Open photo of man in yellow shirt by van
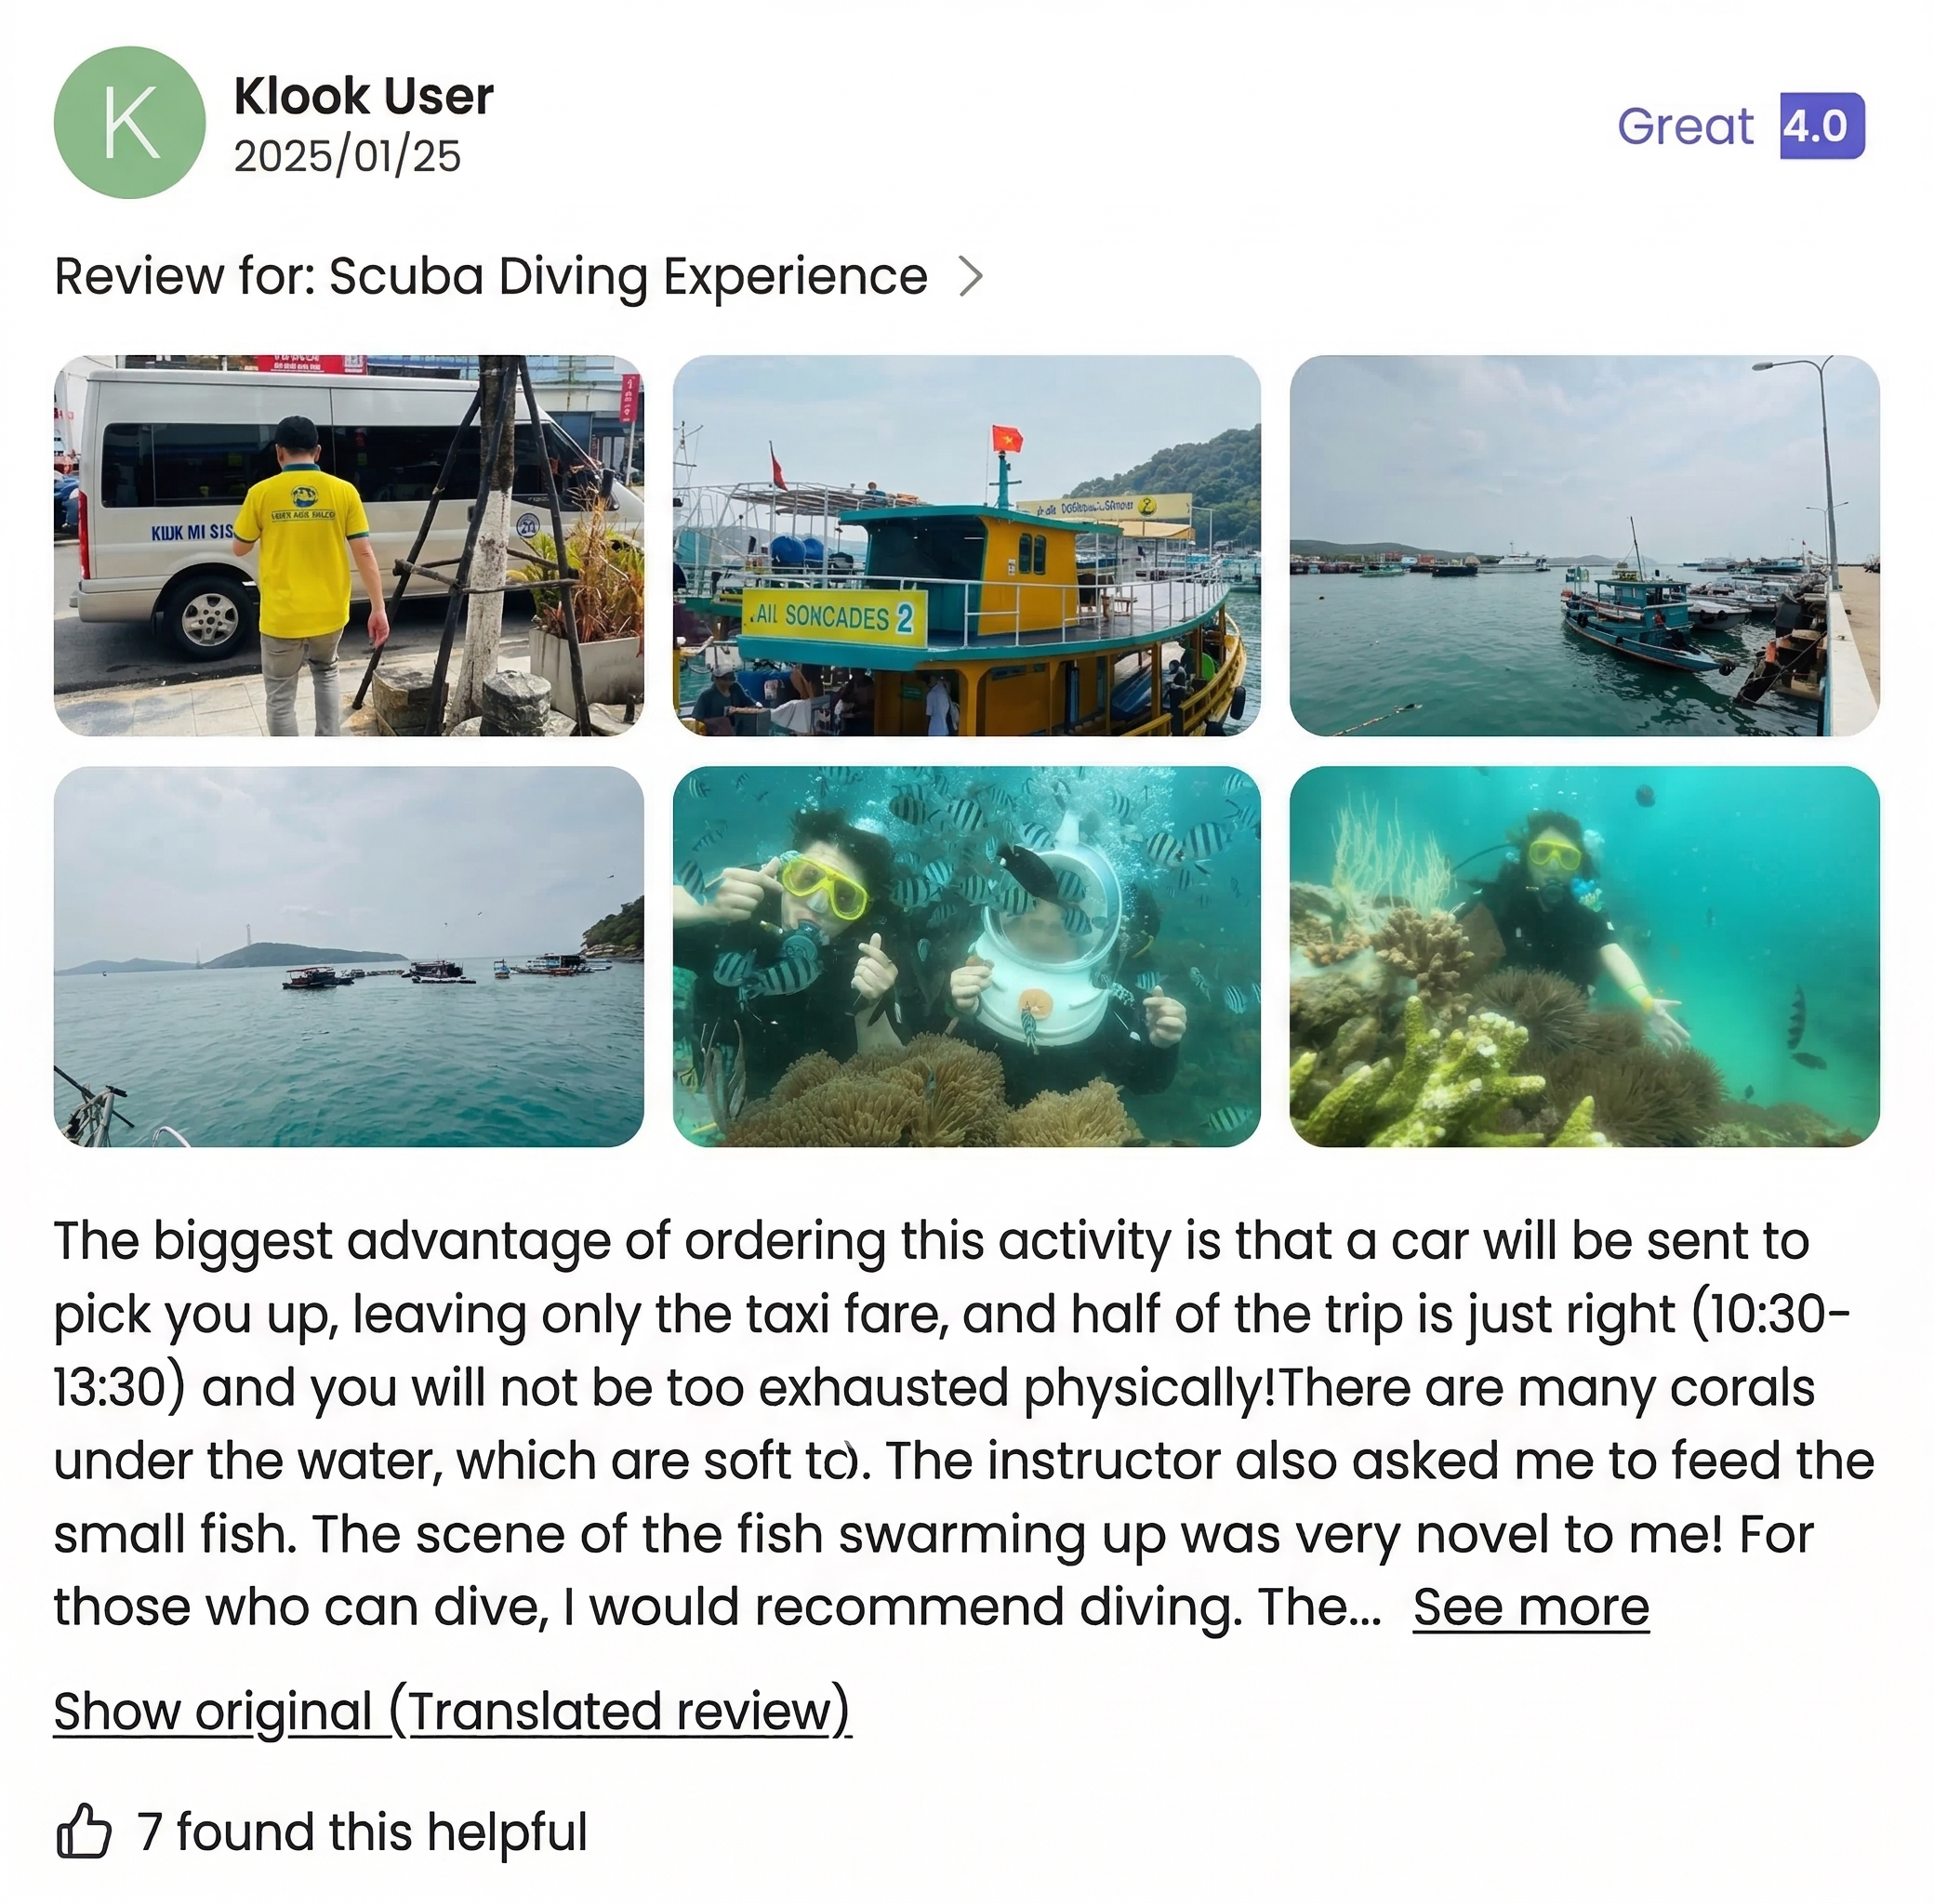This screenshot has width=1934, height=1904. click(x=348, y=545)
